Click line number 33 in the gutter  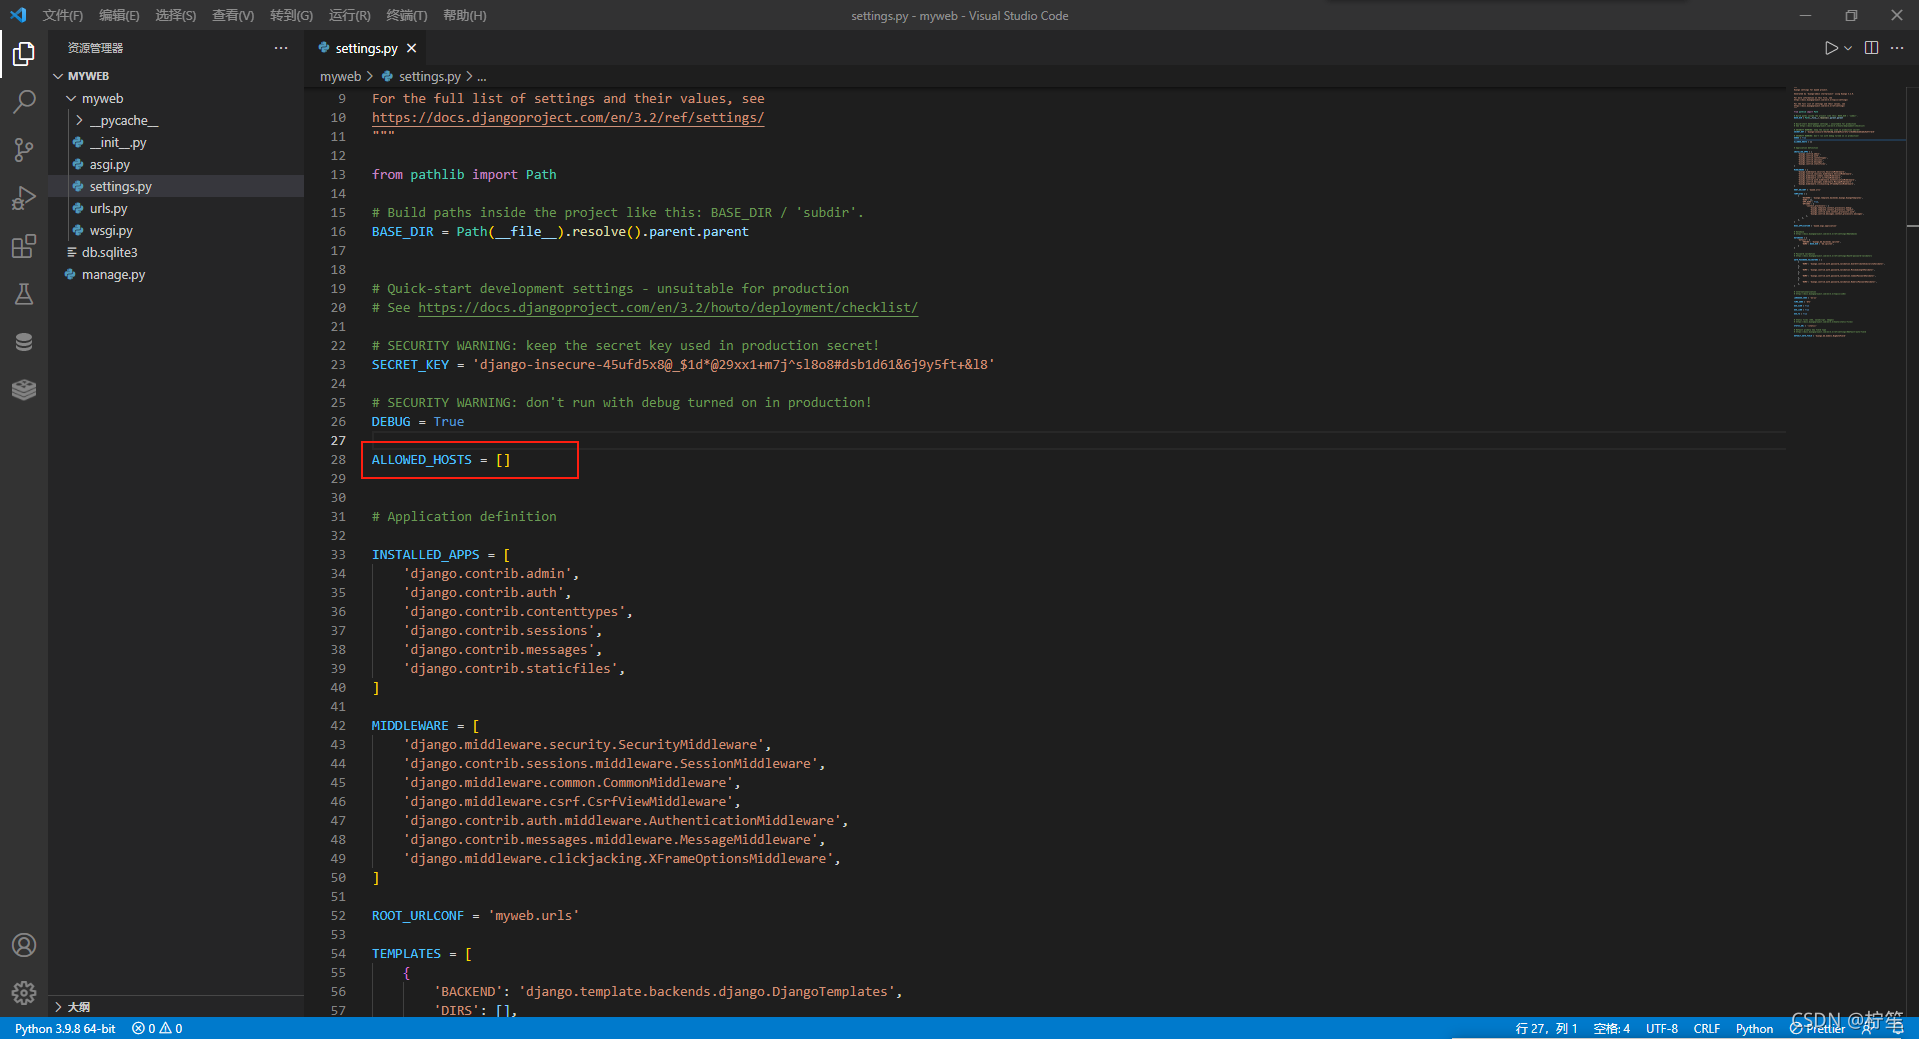coord(338,554)
